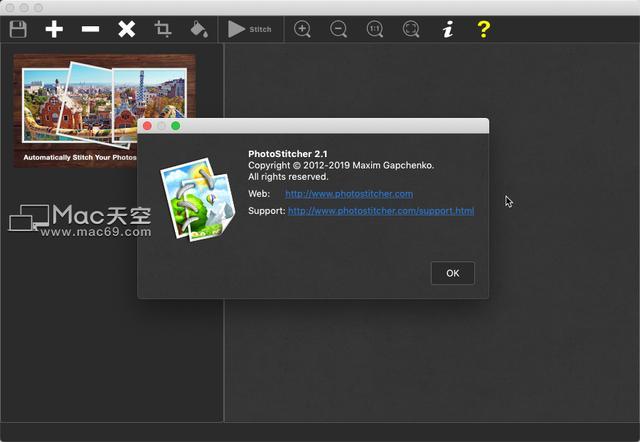This screenshot has height=442, width=640.
Task: Close the About dialog with red button
Action: 147,126
